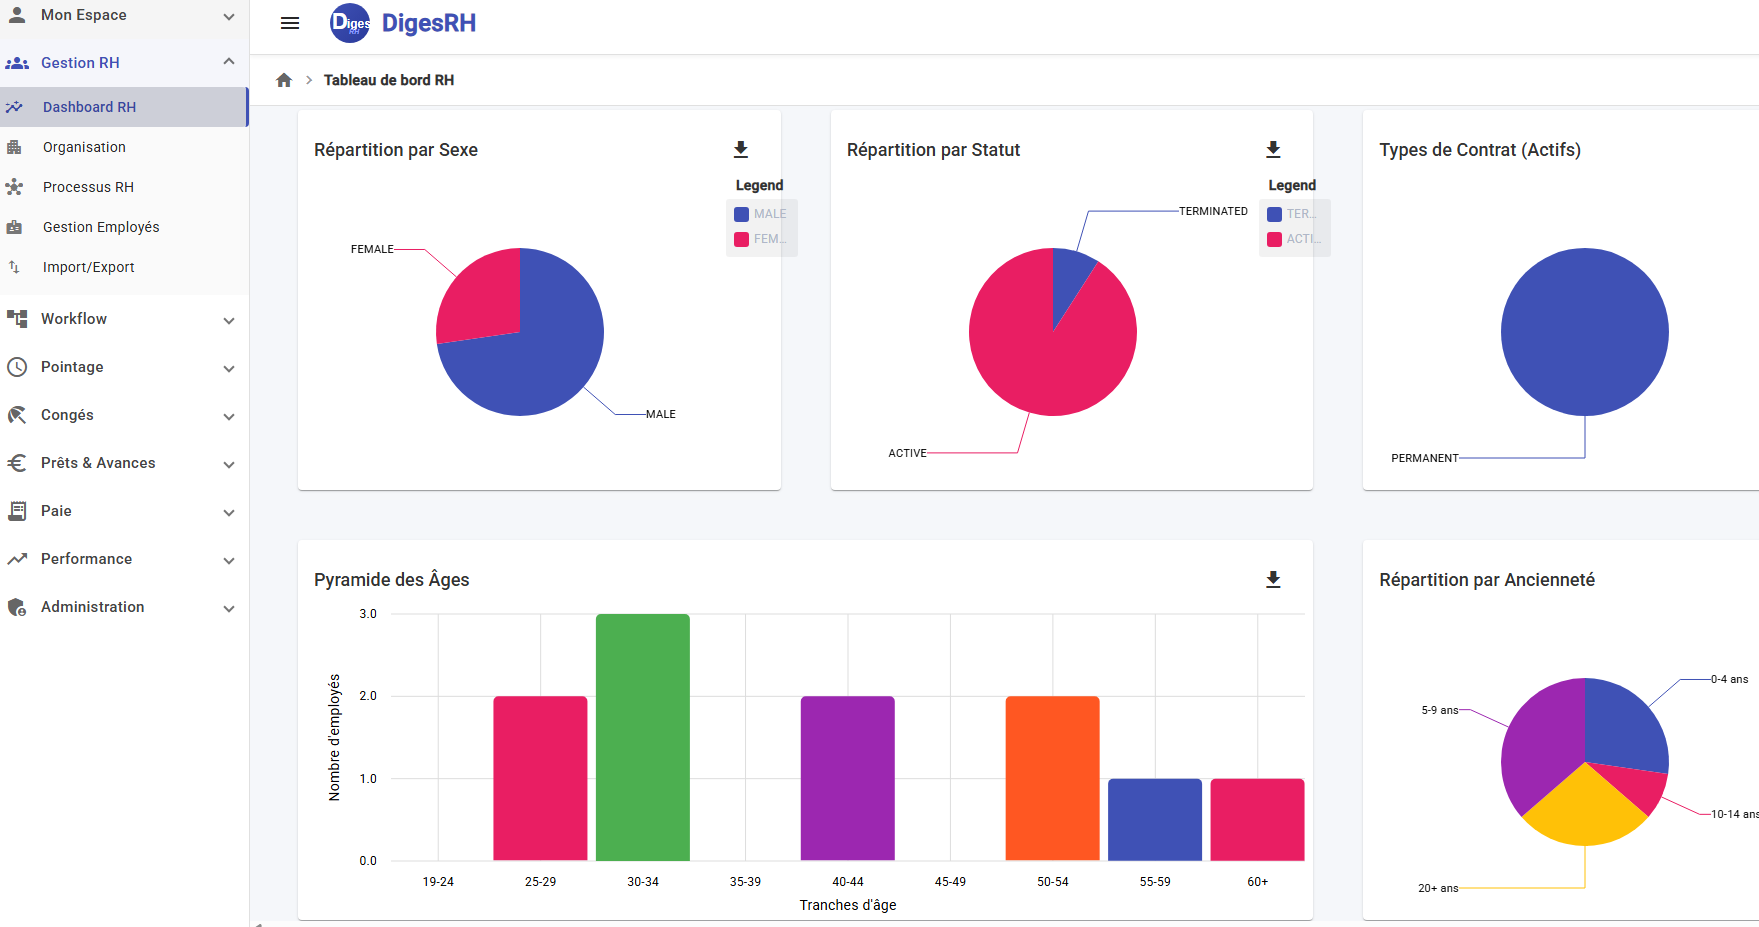
Task: Select the green 30-34 age bar
Action: 643,740
